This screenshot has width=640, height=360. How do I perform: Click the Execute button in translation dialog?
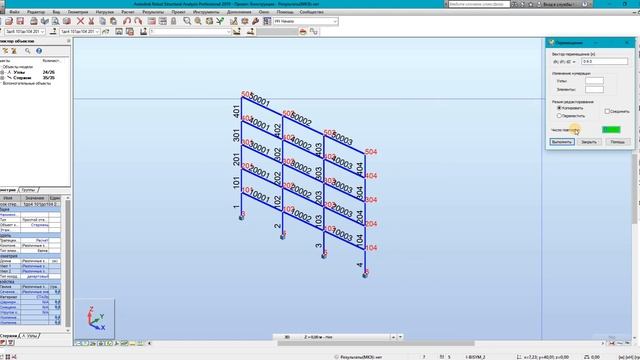562,142
